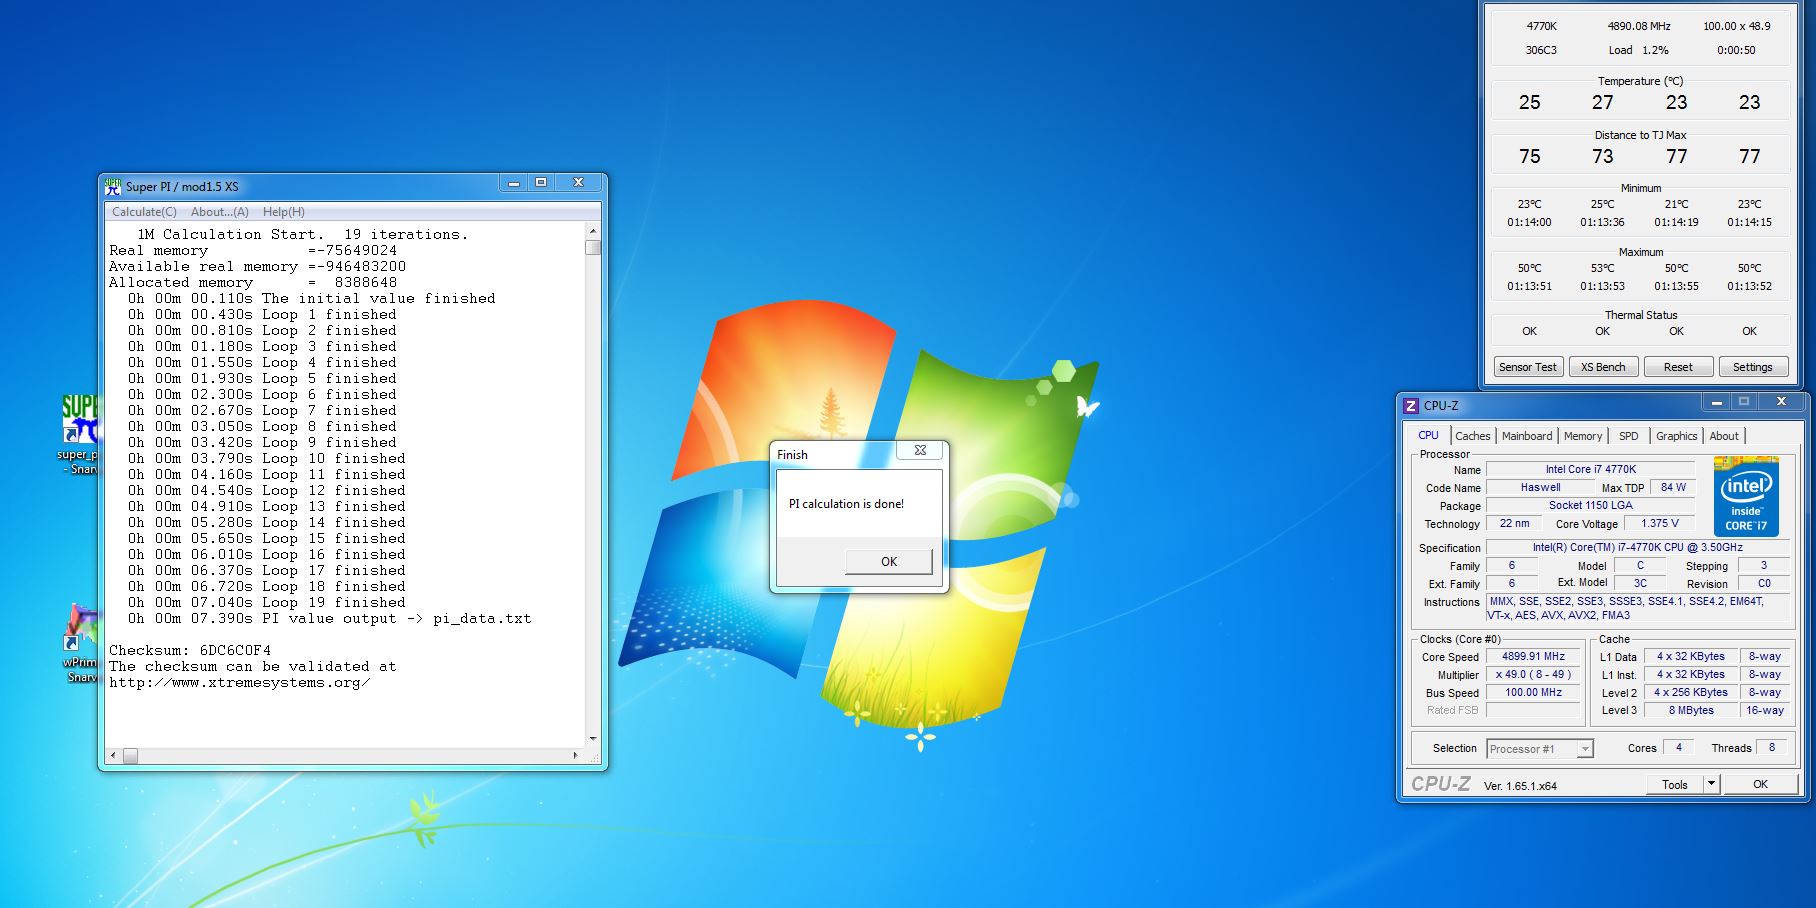The height and width of the screenshot is (908, 1816).
Task: Maximize the Super PI window
Action: 541,183
